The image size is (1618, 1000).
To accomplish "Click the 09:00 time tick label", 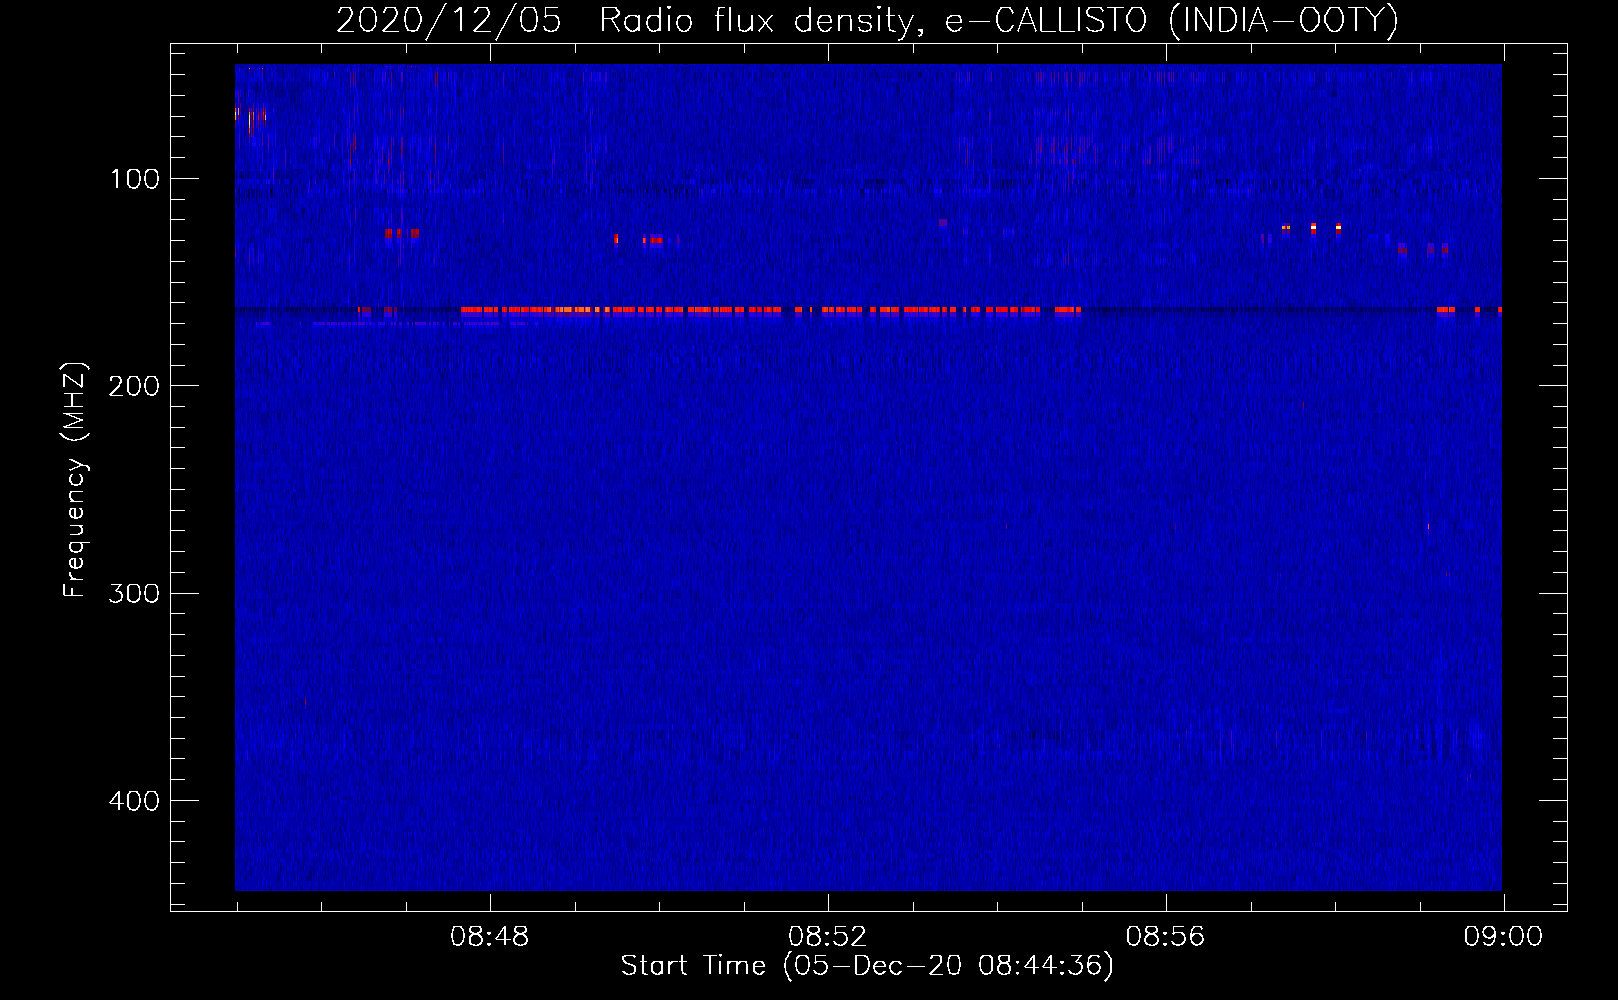I will click(1503, 937).
